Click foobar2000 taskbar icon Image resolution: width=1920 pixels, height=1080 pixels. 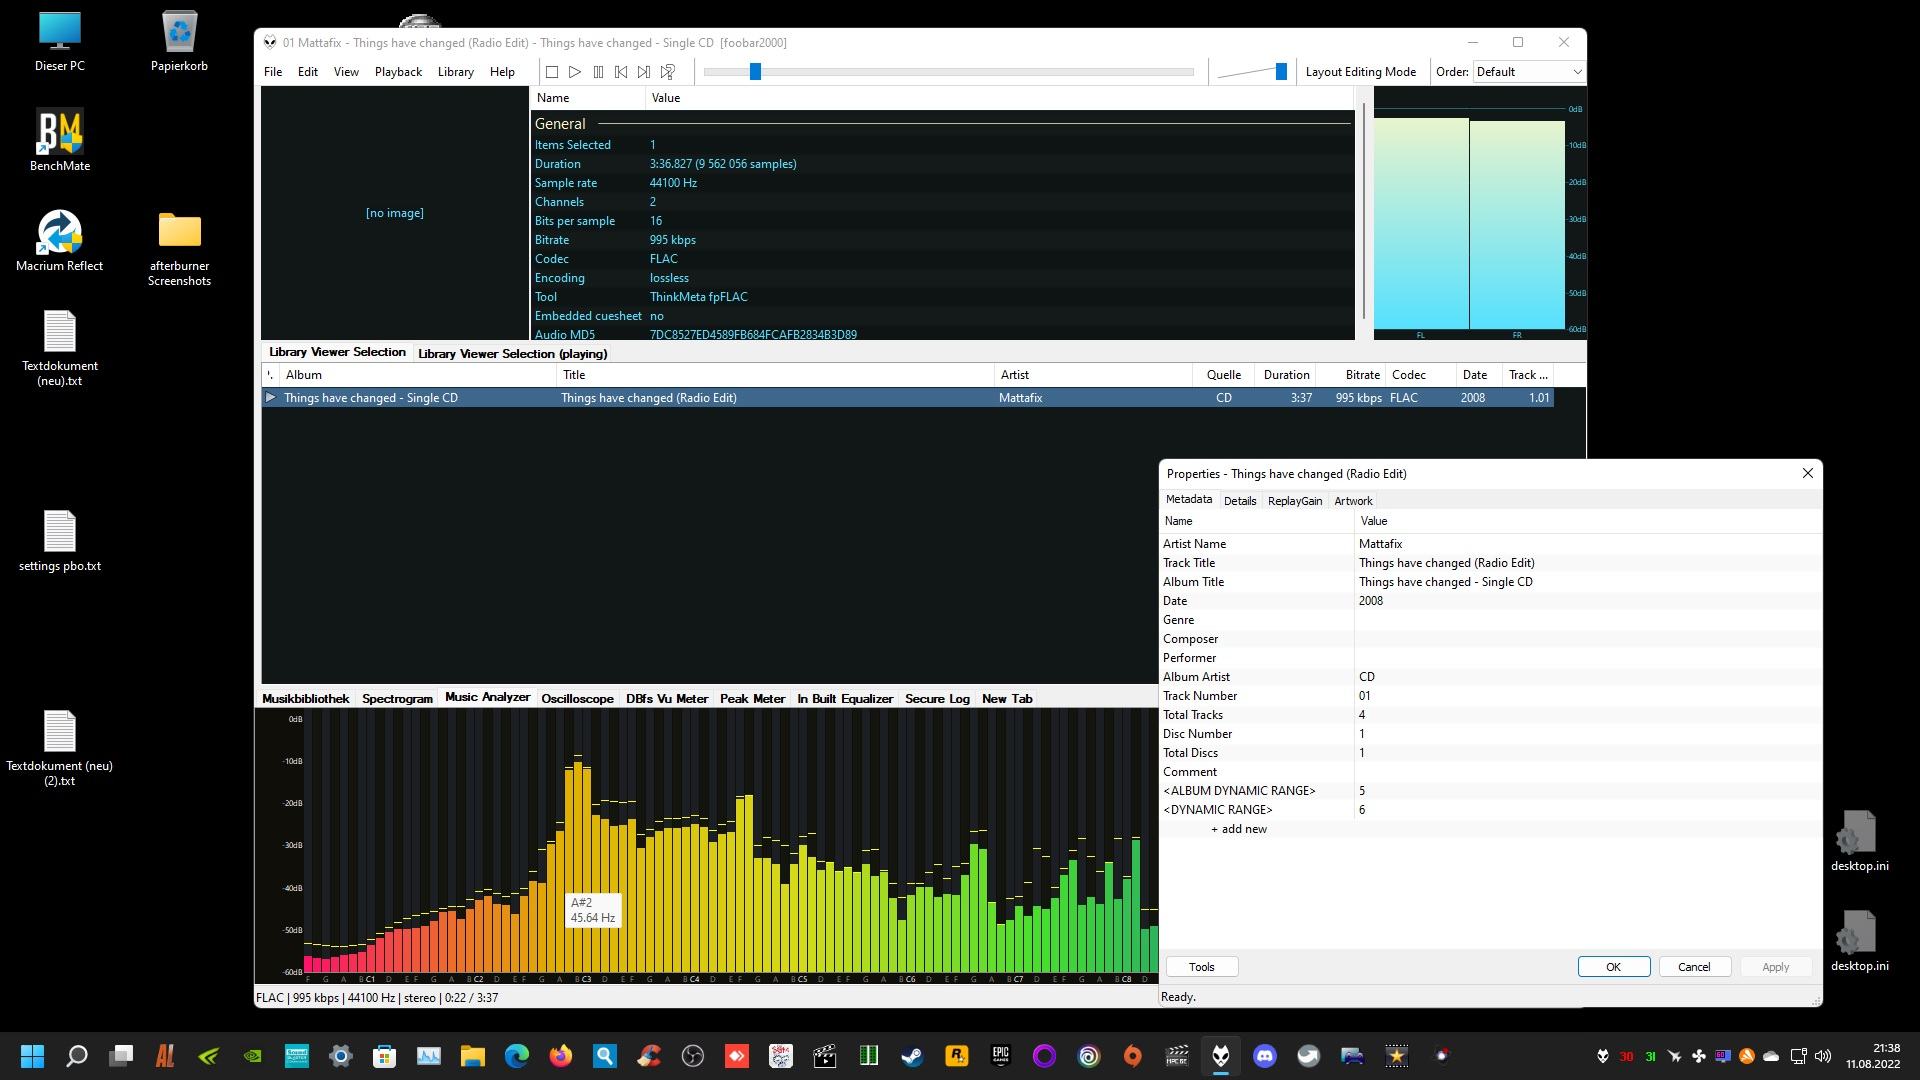[1221, 1056]
